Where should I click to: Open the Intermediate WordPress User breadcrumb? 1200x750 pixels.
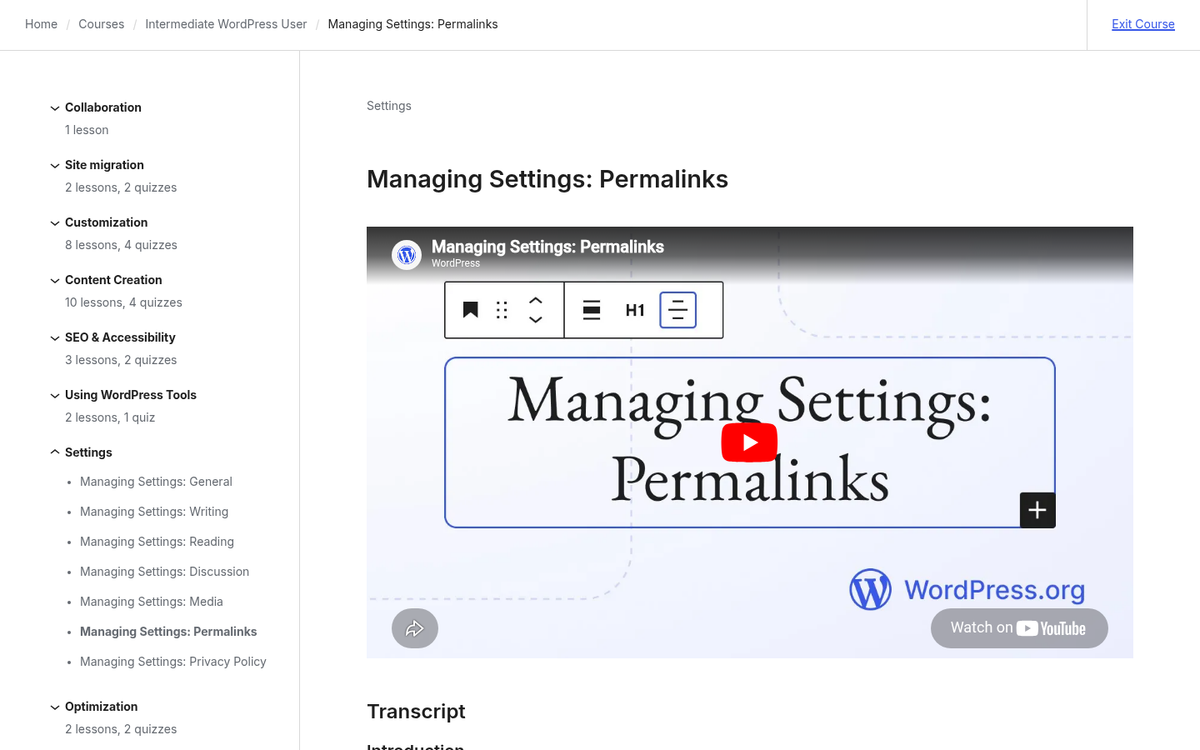pyautogui.click(x=225, y=23)
